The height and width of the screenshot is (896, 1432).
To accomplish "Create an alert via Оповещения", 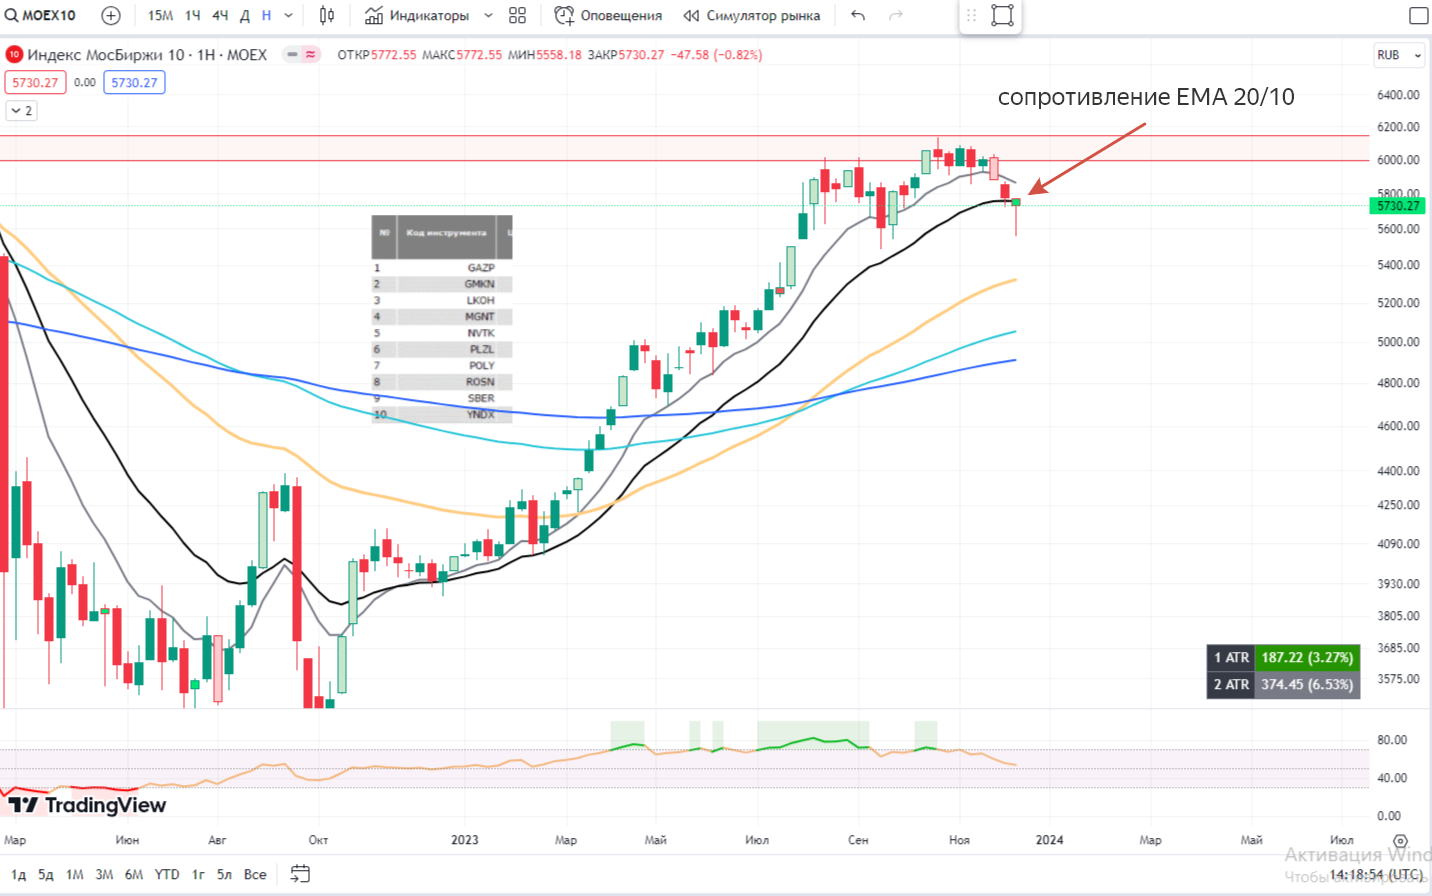I will pos(608,15).
